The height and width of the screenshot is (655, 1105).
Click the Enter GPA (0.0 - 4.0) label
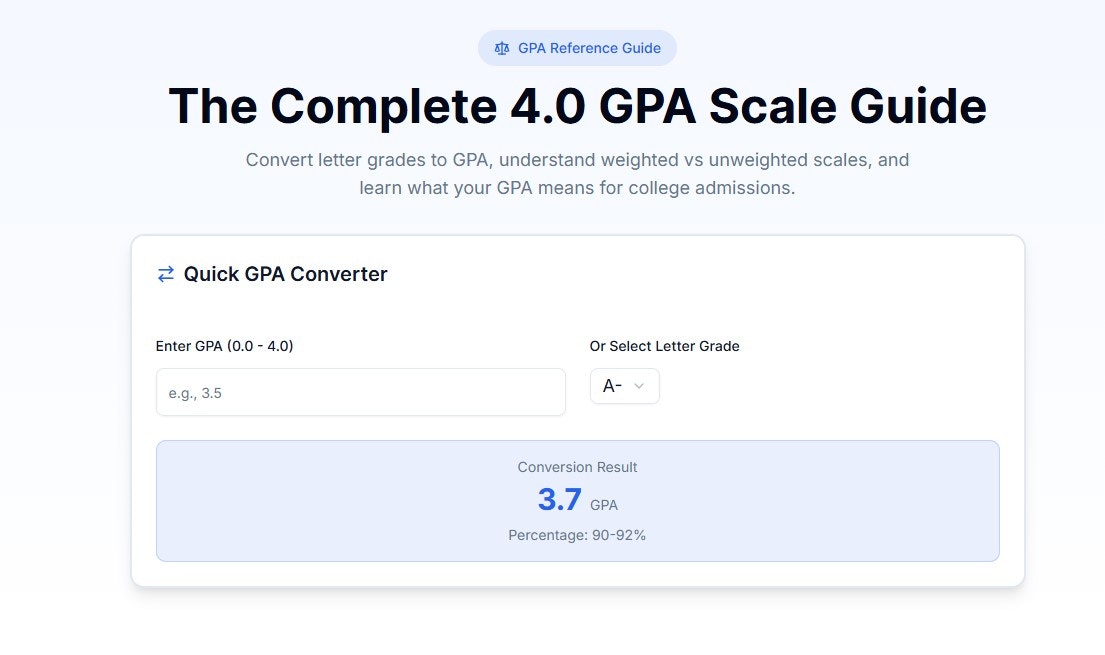click(x=224, y=346)
